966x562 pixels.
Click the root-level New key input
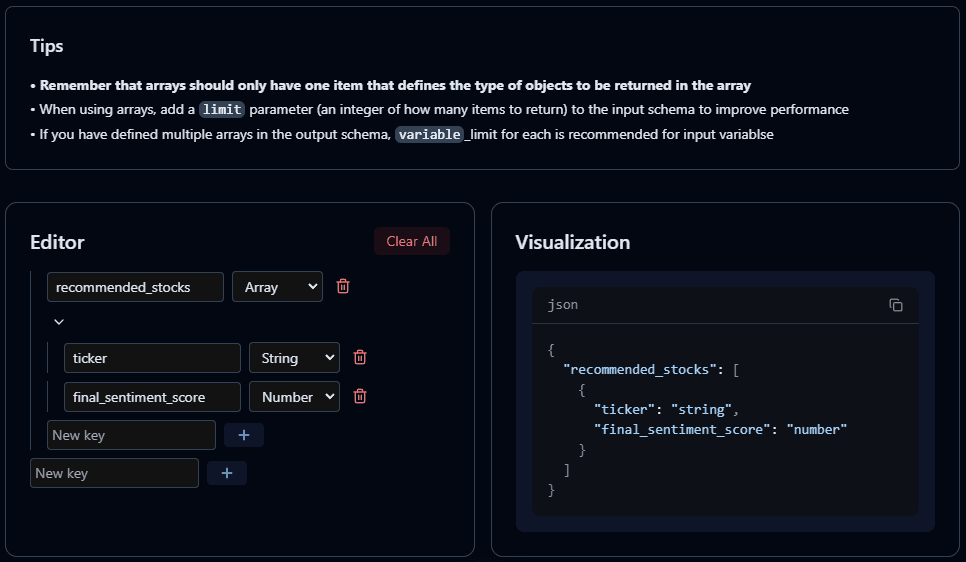(114, 473)
